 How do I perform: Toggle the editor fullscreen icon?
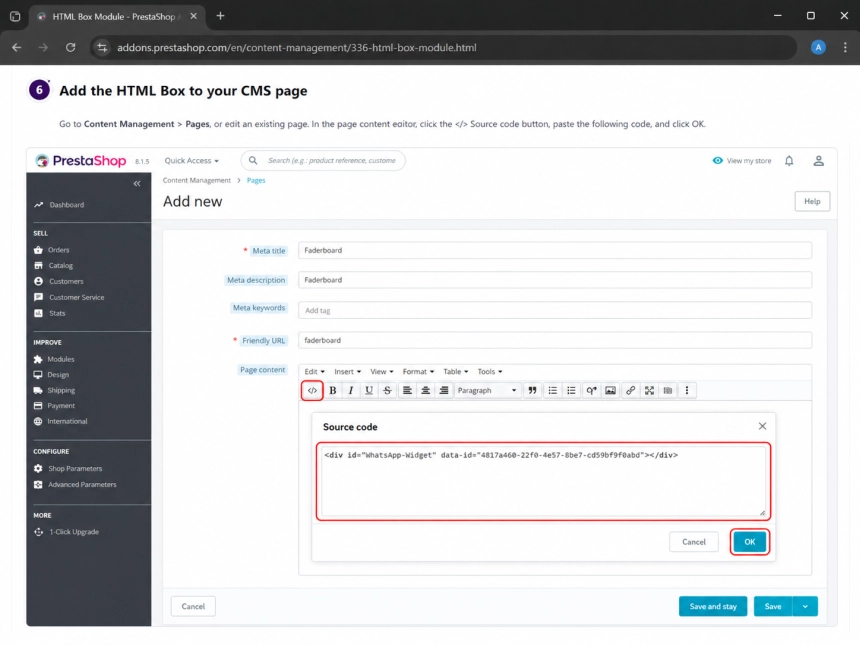(x=649, y=391)
